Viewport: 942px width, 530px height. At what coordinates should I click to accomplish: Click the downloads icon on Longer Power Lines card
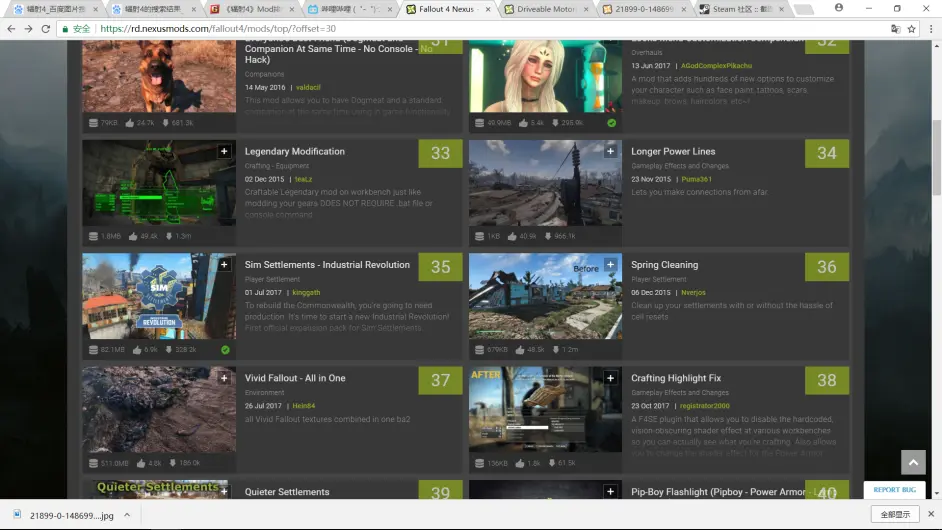point(548,236)
